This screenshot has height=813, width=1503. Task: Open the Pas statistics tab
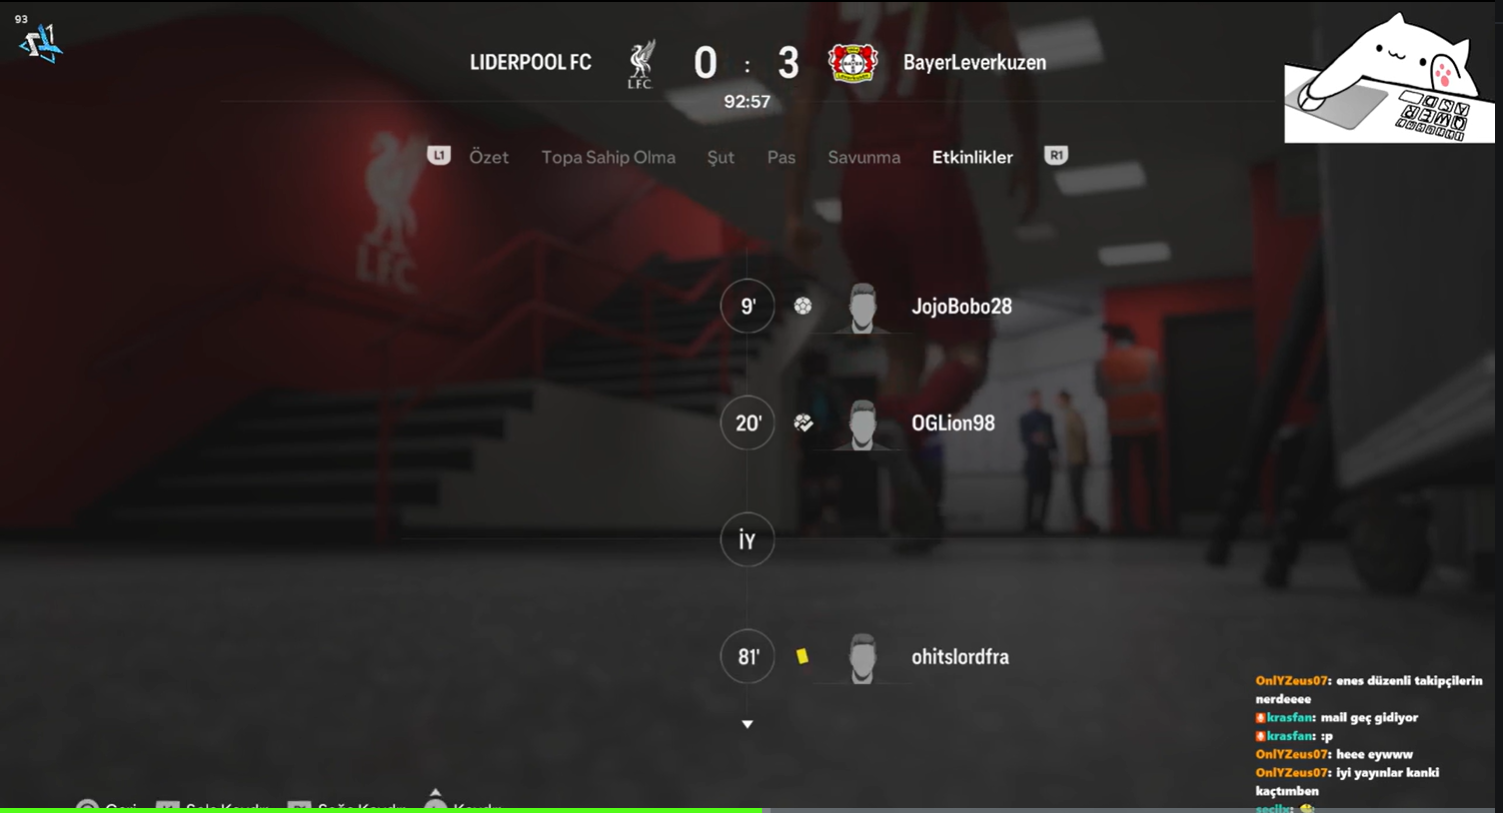781,157
